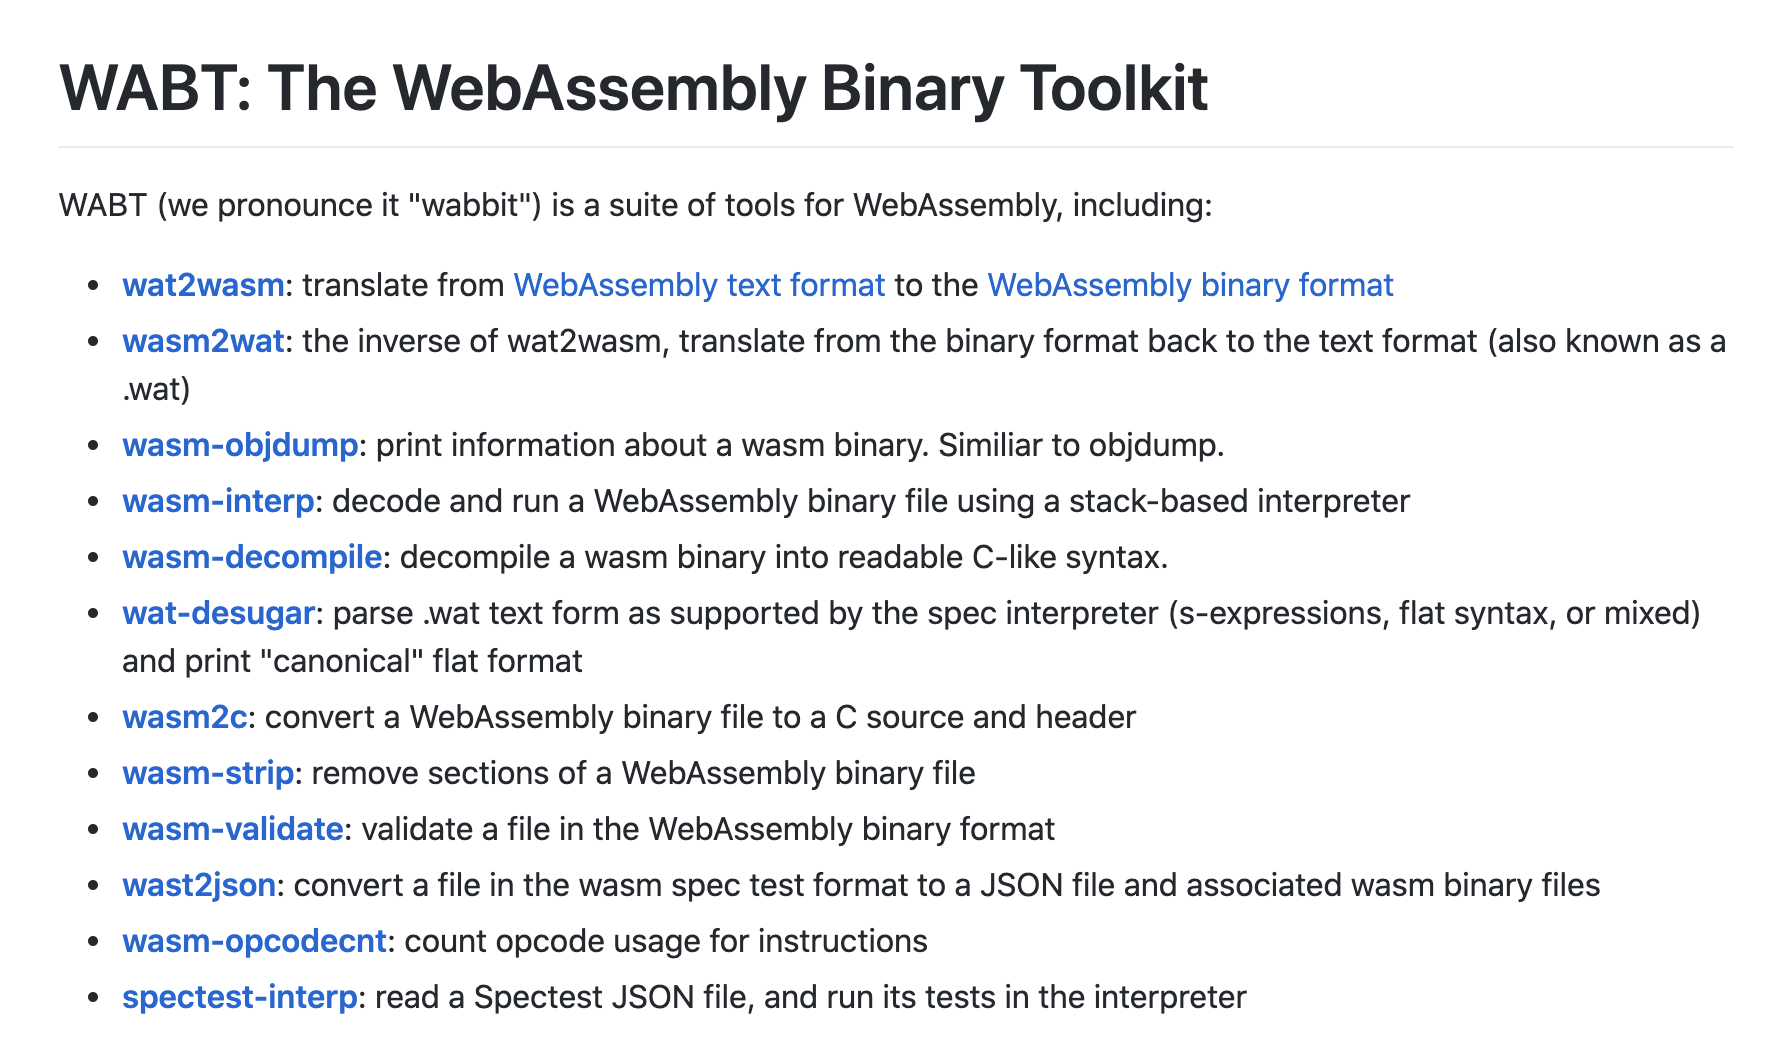1788x1042 pixels.
Task: Click the "we pronounce it wabbit" intro sentence
Action: click(635, 205)
